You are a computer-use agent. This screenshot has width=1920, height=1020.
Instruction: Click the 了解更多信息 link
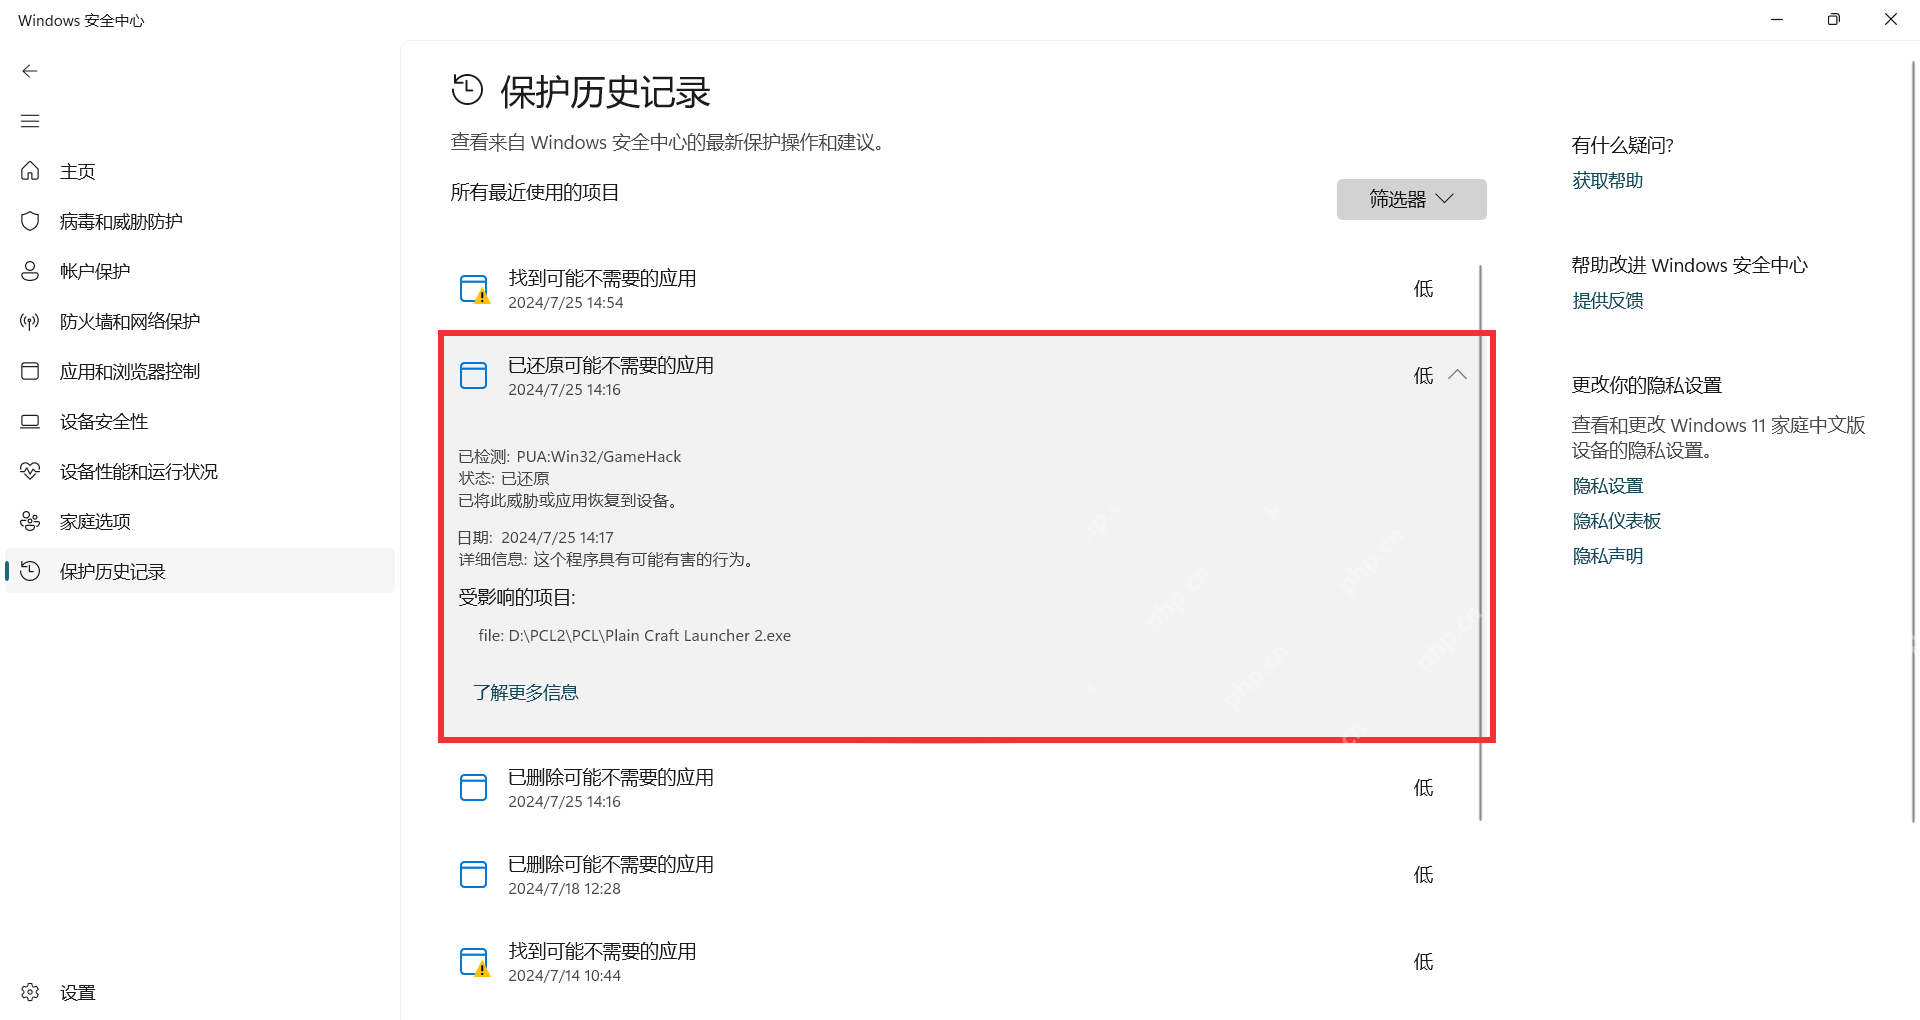pos(526,692)
